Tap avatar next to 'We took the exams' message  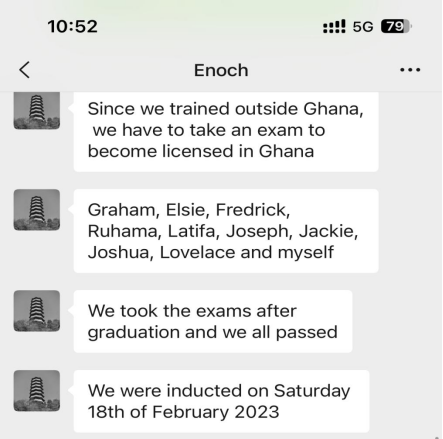click(37, 311)
